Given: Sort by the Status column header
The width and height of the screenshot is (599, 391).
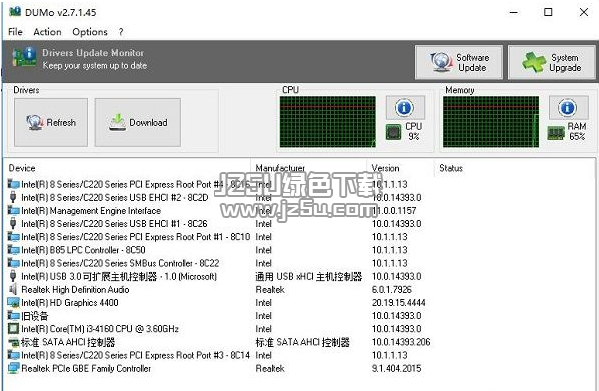Looking at the screenshot, I should click(451, 168).
